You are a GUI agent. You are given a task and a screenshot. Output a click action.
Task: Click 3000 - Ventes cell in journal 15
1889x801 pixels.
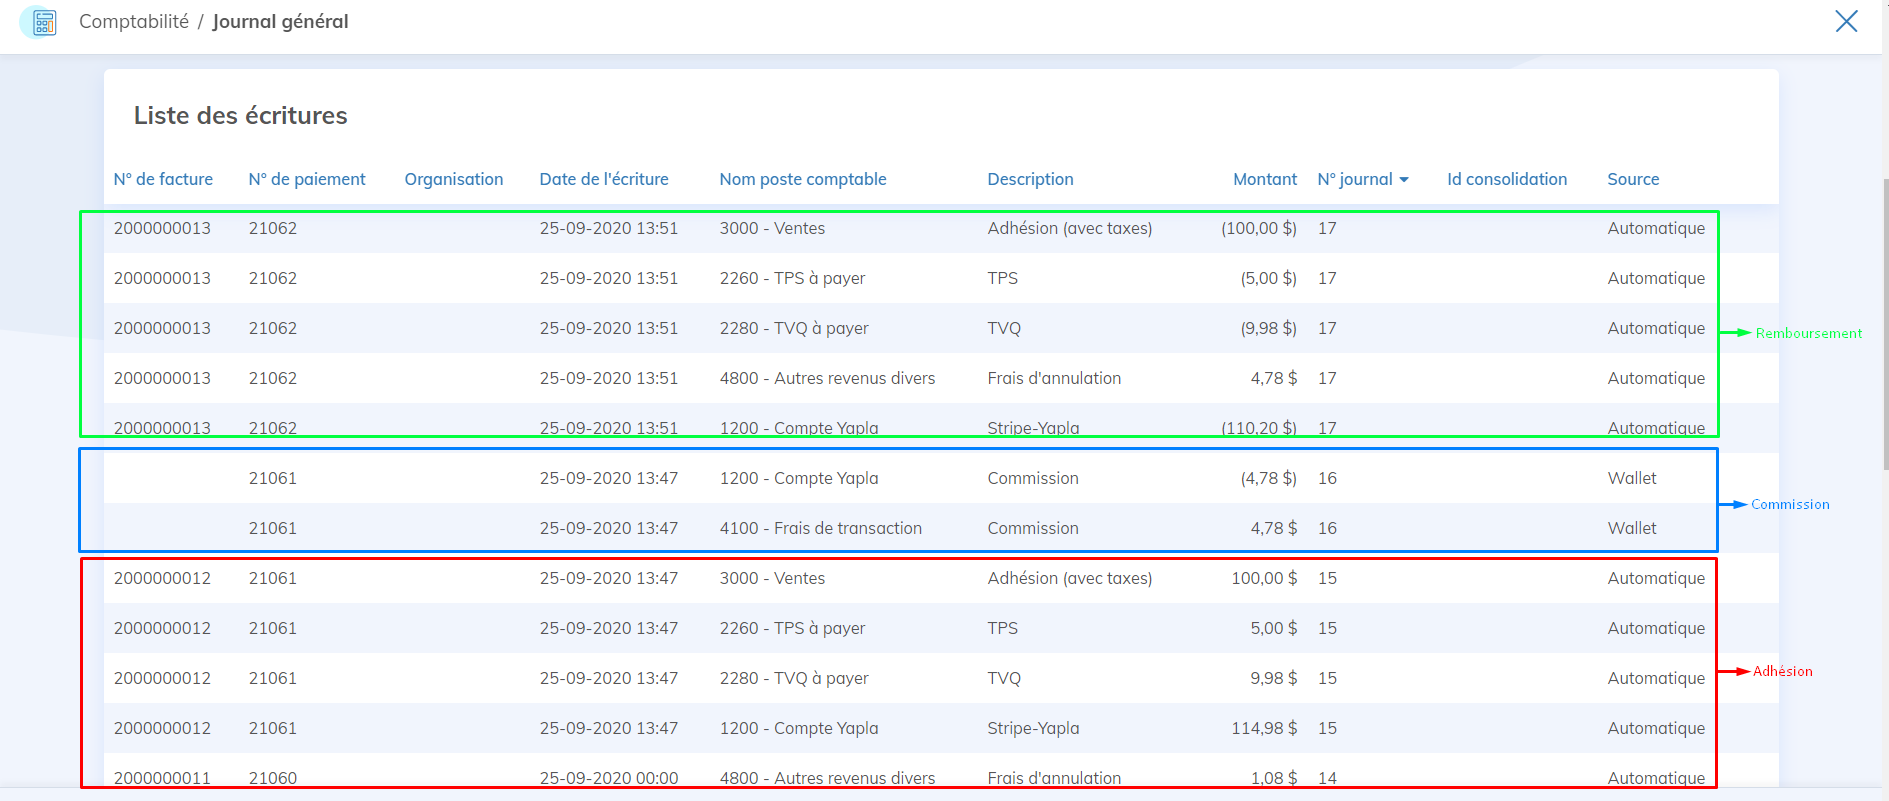(x=772, y=578)
